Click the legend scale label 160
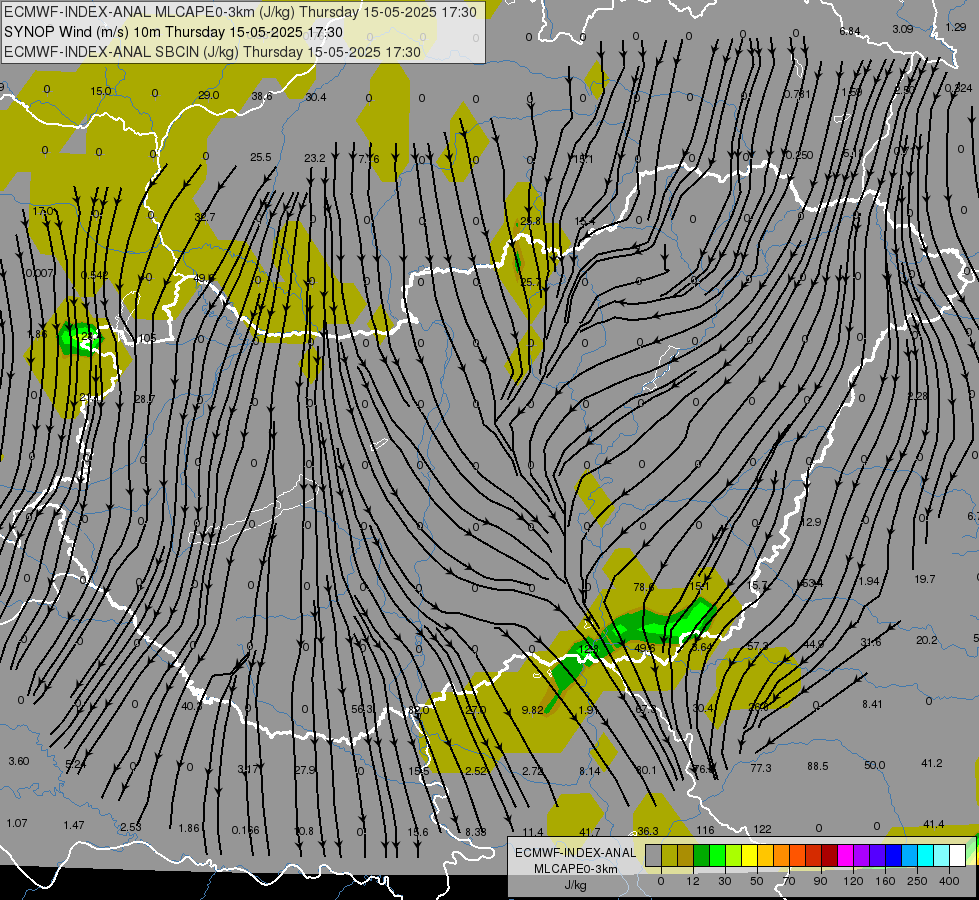The height and width of the screenshot is (900, 979). pyautogui.click(x=885, y=881)
